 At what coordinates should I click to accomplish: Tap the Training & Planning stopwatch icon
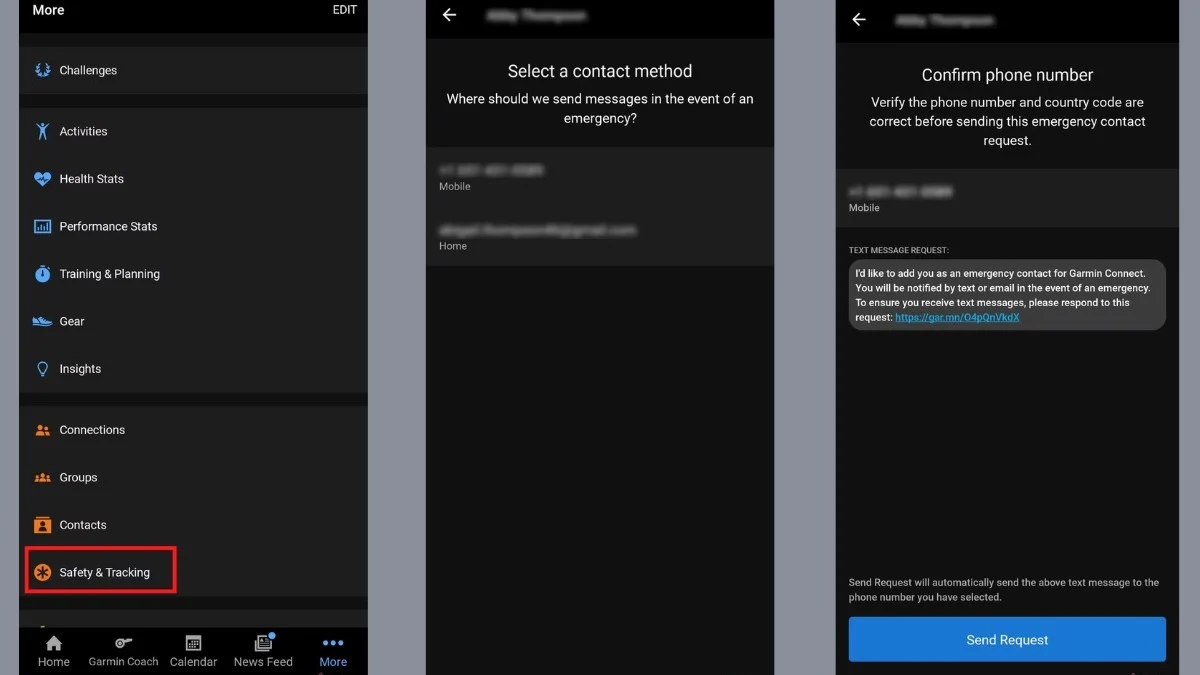click(x=42, y=274)
